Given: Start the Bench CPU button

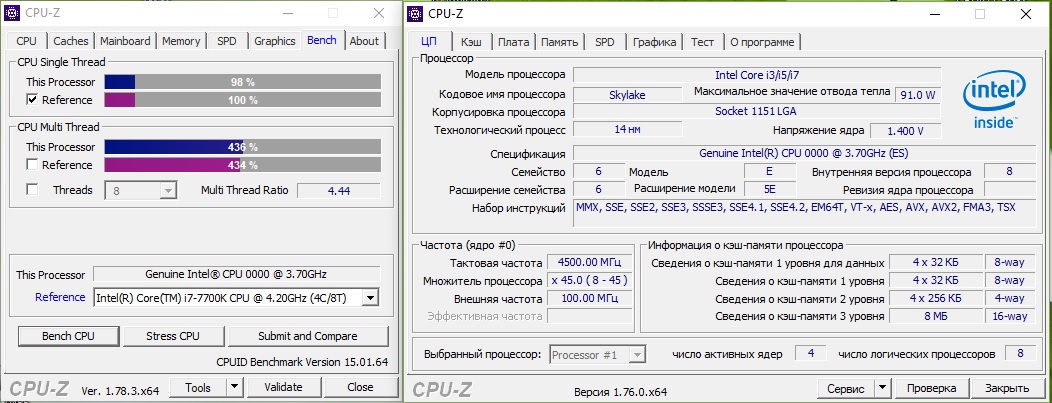Looking at the screenshot, I should (x=68, y=336).
